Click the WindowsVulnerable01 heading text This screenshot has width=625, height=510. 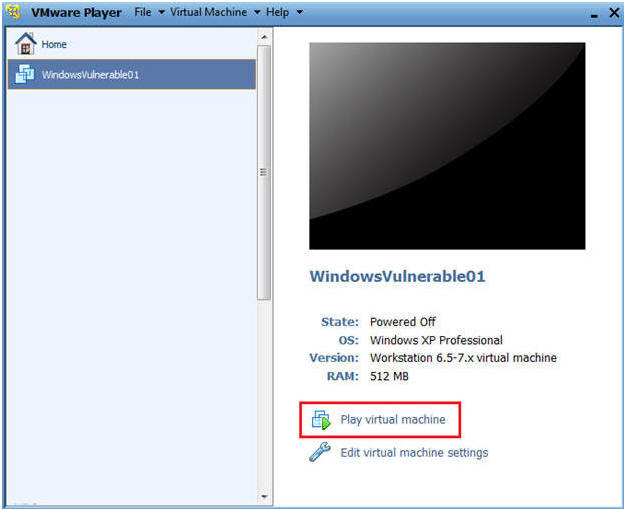[x=397, y=276]
